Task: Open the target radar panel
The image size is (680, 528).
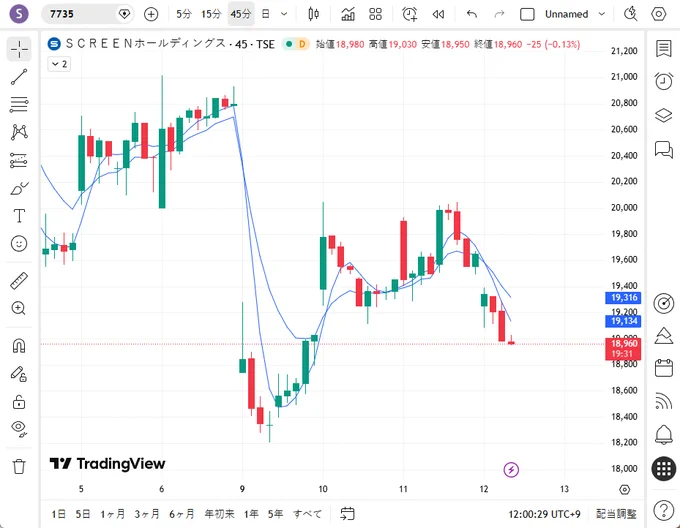Action: (664, 303)
